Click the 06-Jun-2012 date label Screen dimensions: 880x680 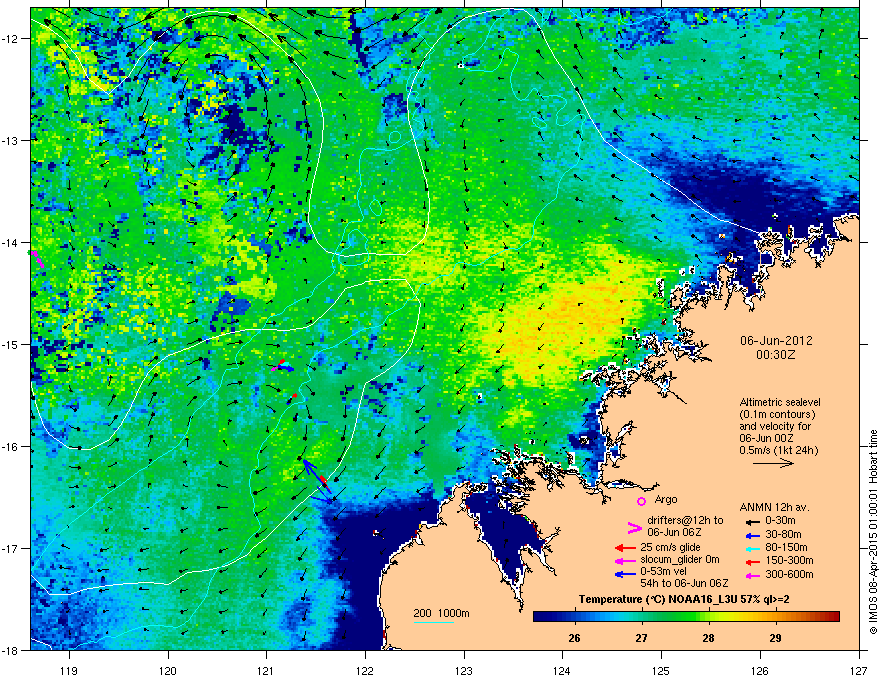point(776,341)
